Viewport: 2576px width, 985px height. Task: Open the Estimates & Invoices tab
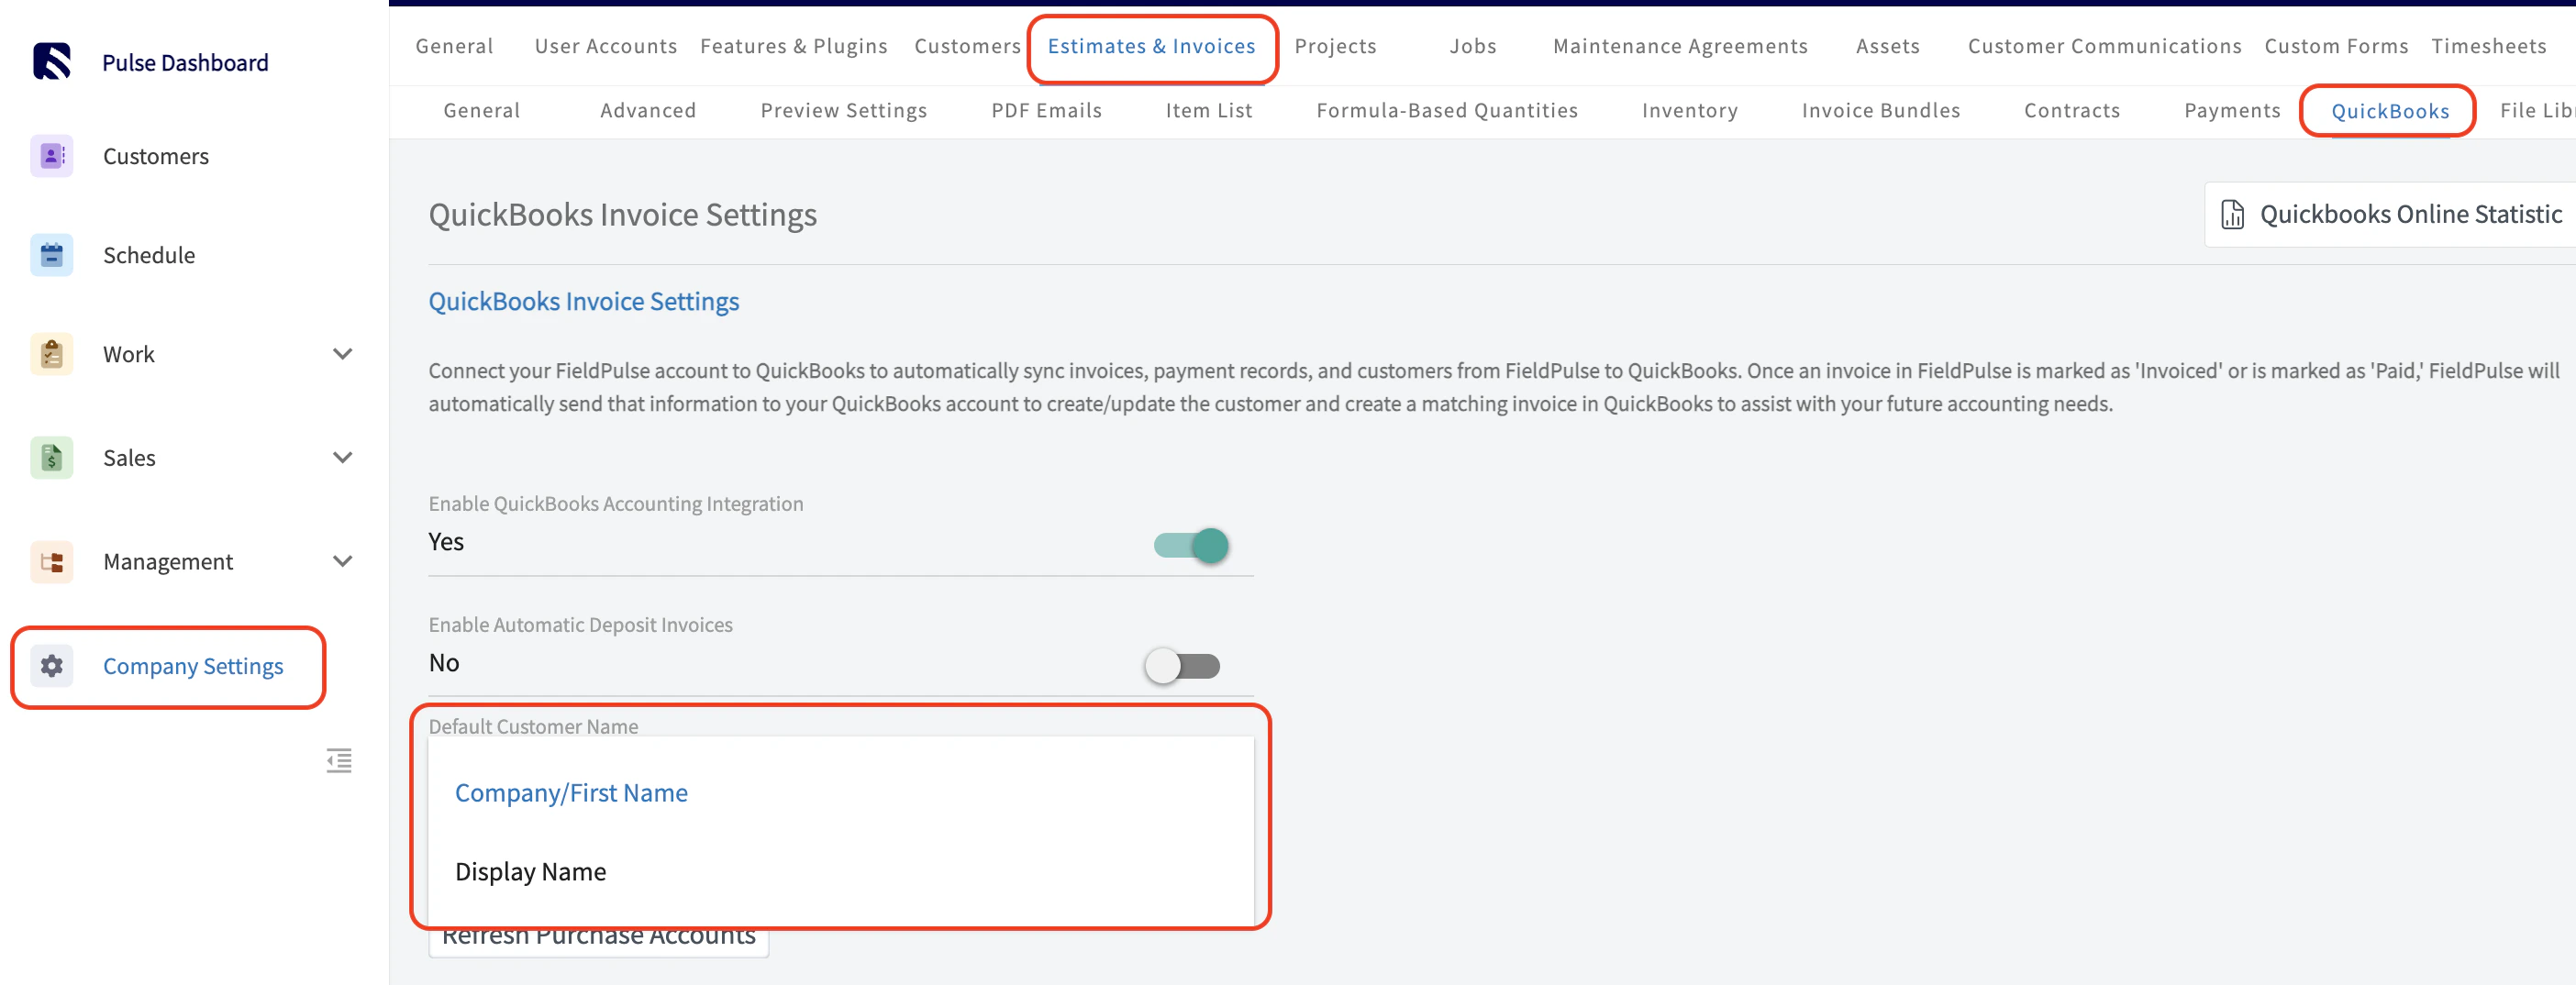(1152, 46)
